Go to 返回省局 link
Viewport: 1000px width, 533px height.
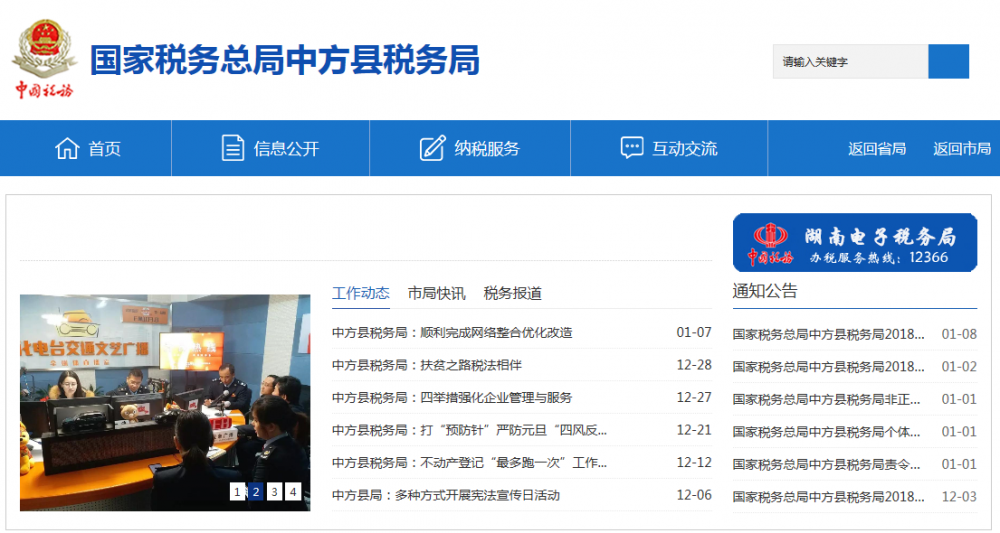pos(877,149)
